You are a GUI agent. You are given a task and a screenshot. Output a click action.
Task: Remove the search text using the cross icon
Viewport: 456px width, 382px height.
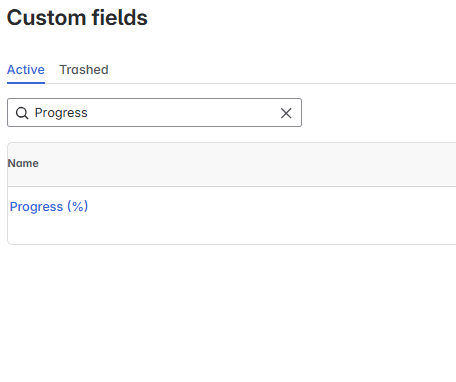(x=286, y=113)
